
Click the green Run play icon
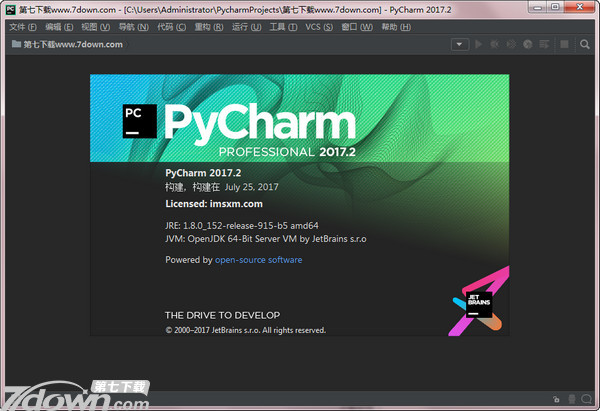click(x=478, y=44)
